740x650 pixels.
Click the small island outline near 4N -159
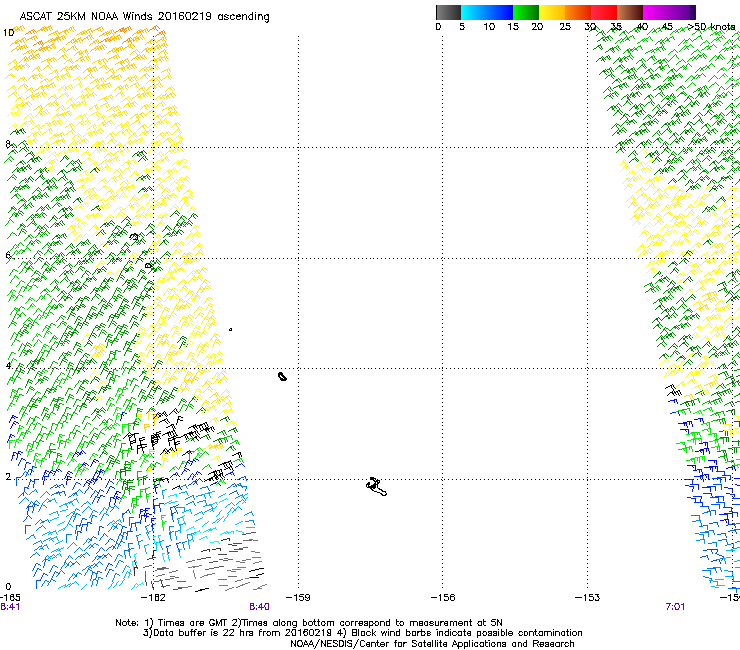pos(282,376)
